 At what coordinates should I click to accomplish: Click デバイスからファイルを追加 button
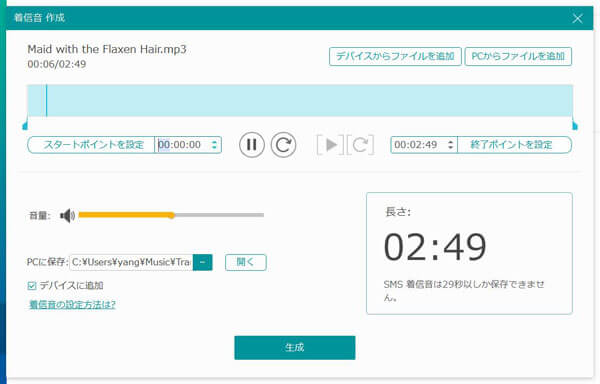point(395,57)
